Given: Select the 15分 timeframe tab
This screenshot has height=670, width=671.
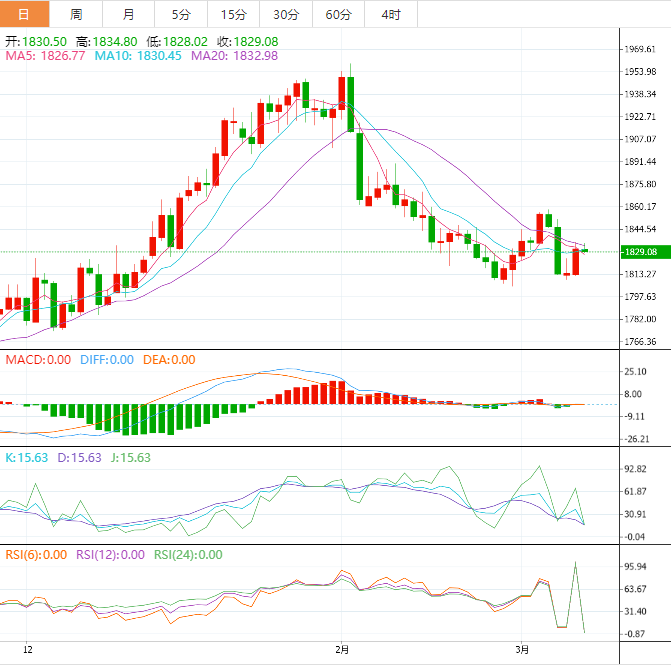Looking at the screenshot, I should [x=233, y=14].
